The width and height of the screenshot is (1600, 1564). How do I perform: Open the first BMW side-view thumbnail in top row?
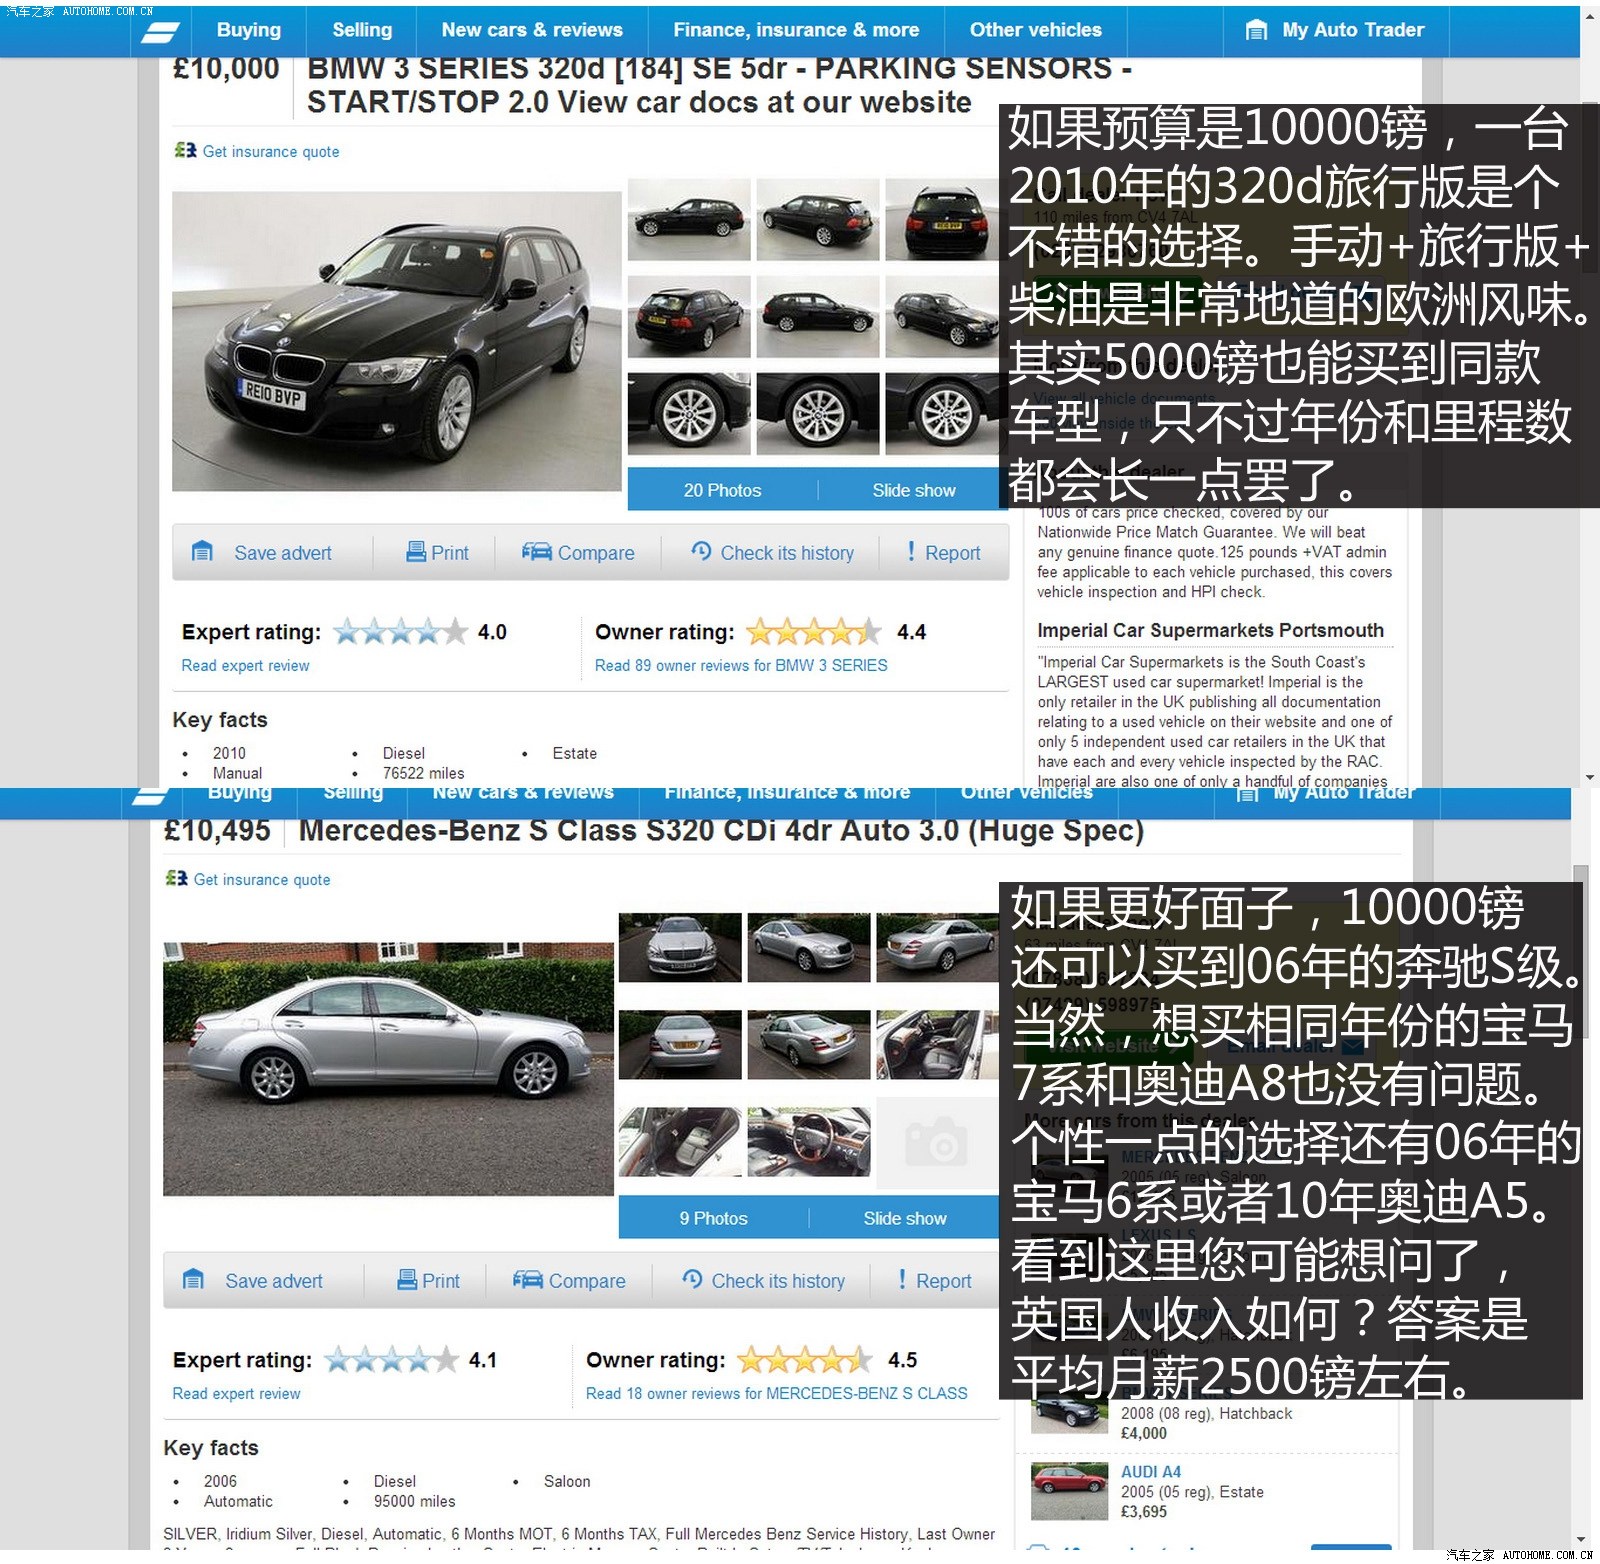tap(689, 219)
